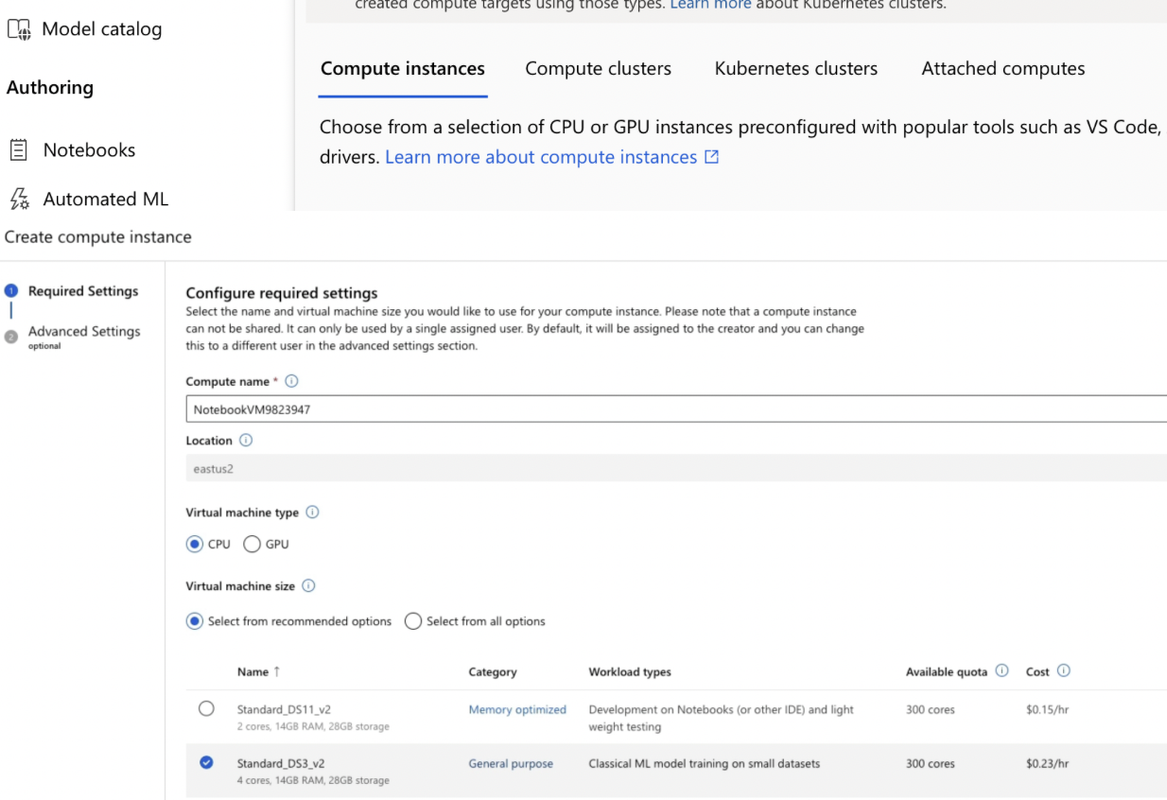Open Model catalog menu item

[x=102, y=29]
